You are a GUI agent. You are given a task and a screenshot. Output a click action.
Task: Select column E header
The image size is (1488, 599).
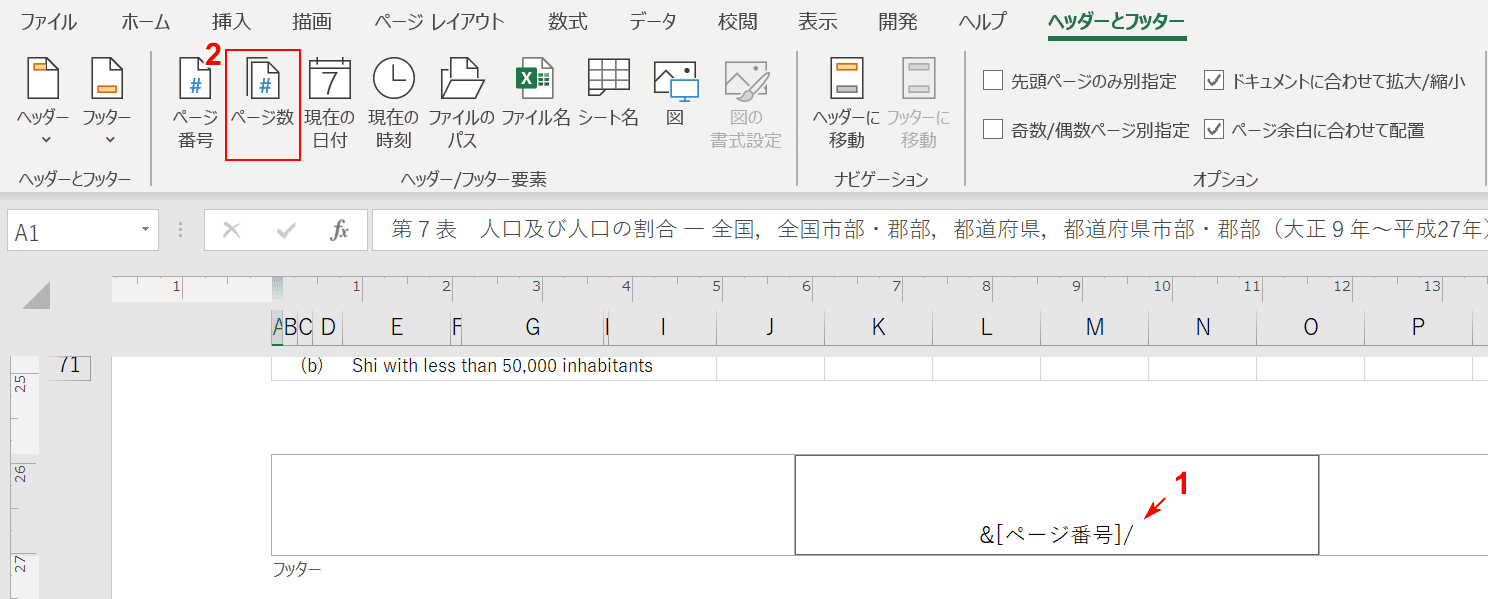click(397, 327)
